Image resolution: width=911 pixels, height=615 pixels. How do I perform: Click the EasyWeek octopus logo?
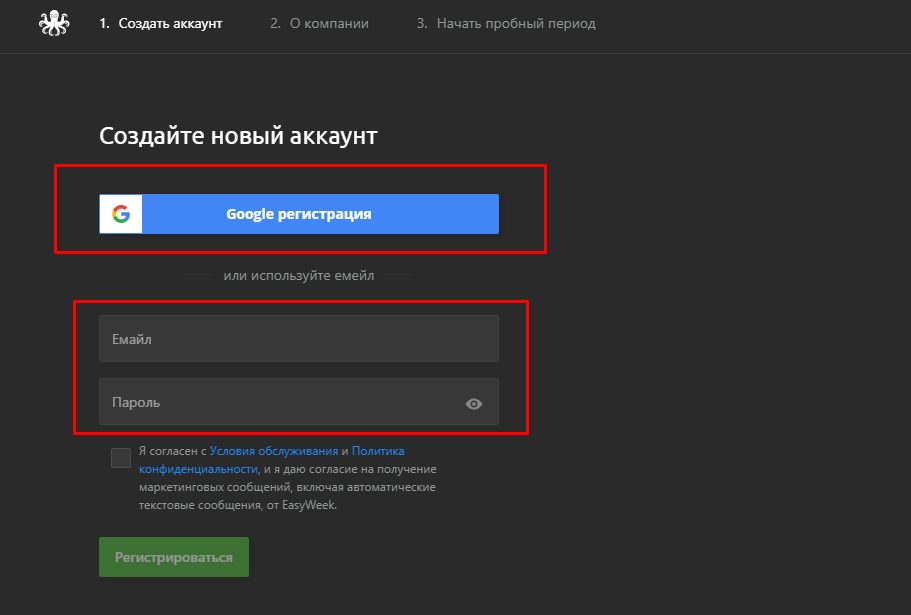[54, 23]
